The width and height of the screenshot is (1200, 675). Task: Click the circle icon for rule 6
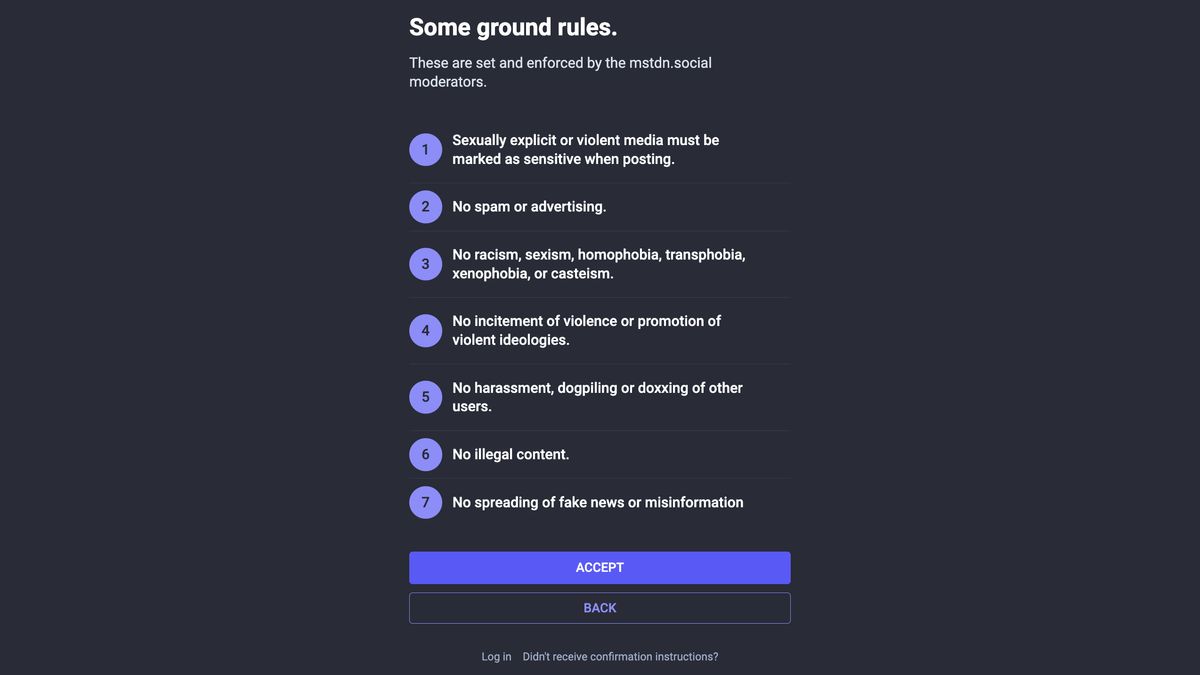click(425, 454)
